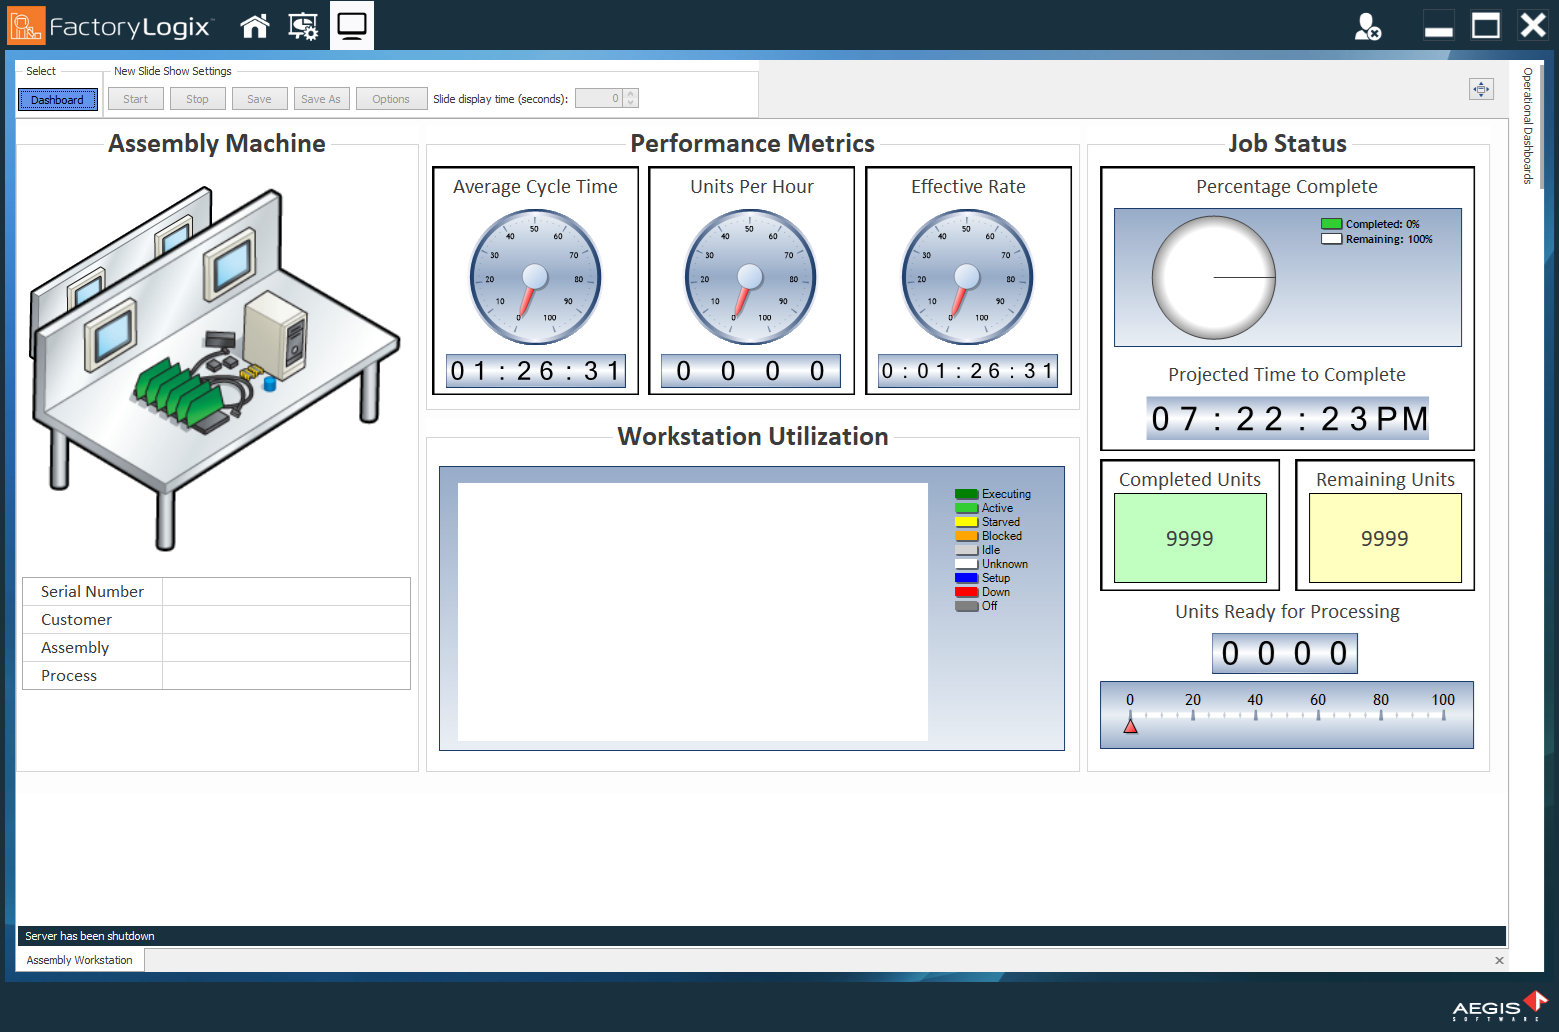The width and height of the screenshot is (1559, 1032).
Task: Decrease slide display time with down stepper
Action: pyautogui.click(x=630, y=102)
